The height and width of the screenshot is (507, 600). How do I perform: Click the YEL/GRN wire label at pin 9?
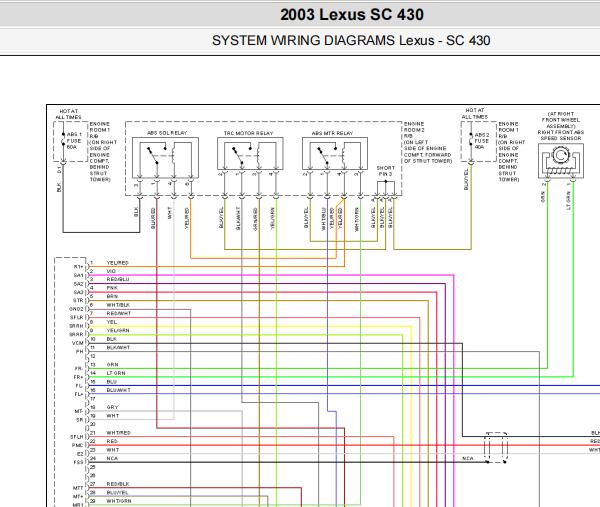point(118,330)
